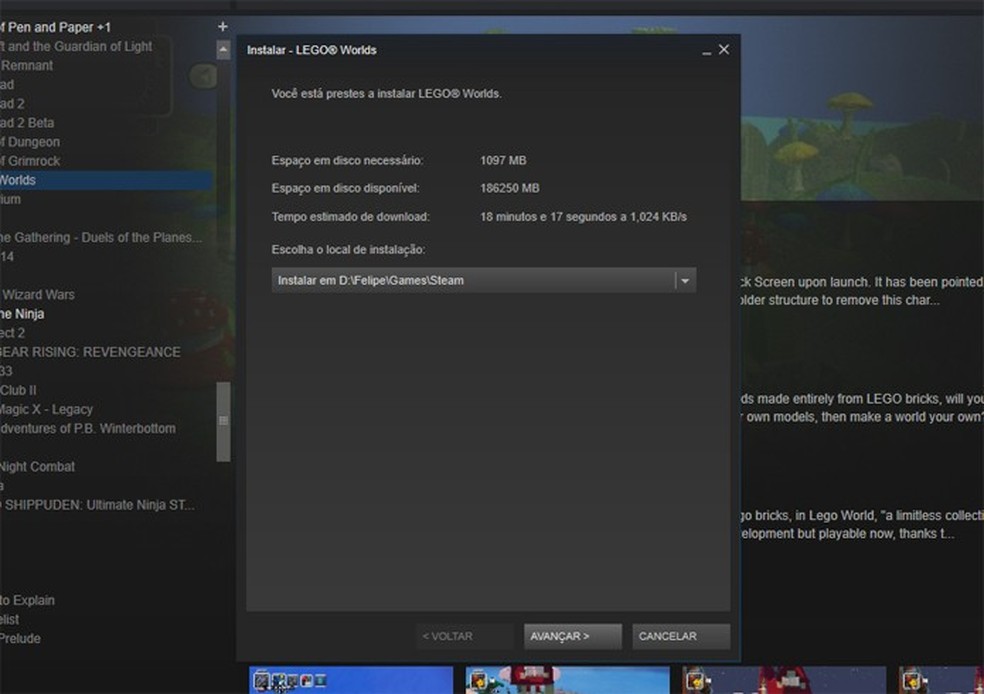The height and width of the screenshot is (694, 984).
Task: Click the '1097 MB' required space value
Action: click(503, 161)
